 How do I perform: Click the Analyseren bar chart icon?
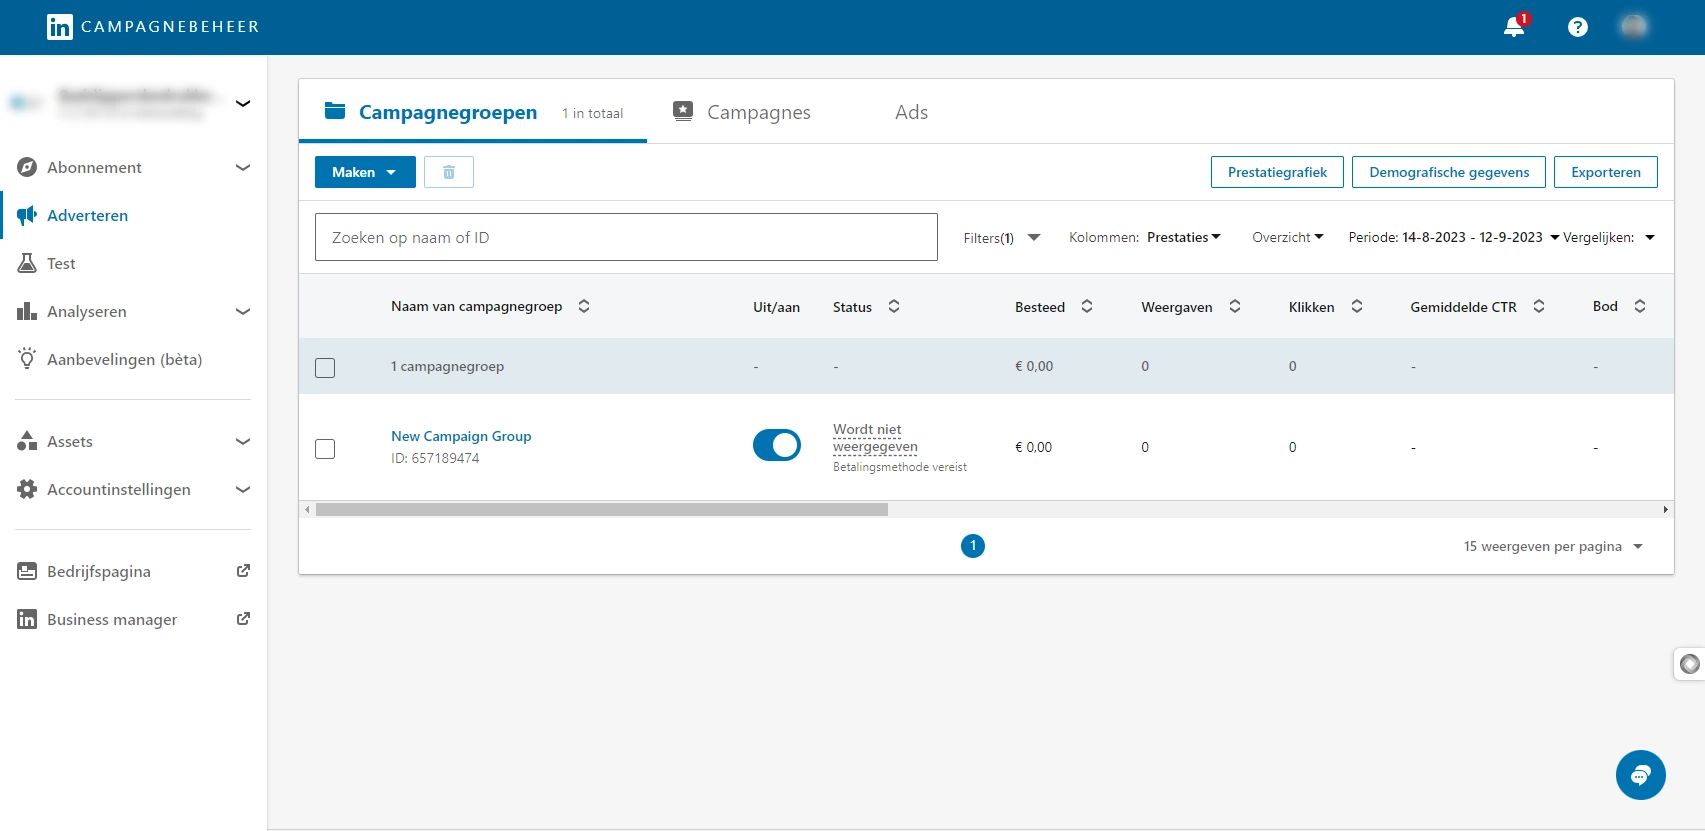[27, 311]
